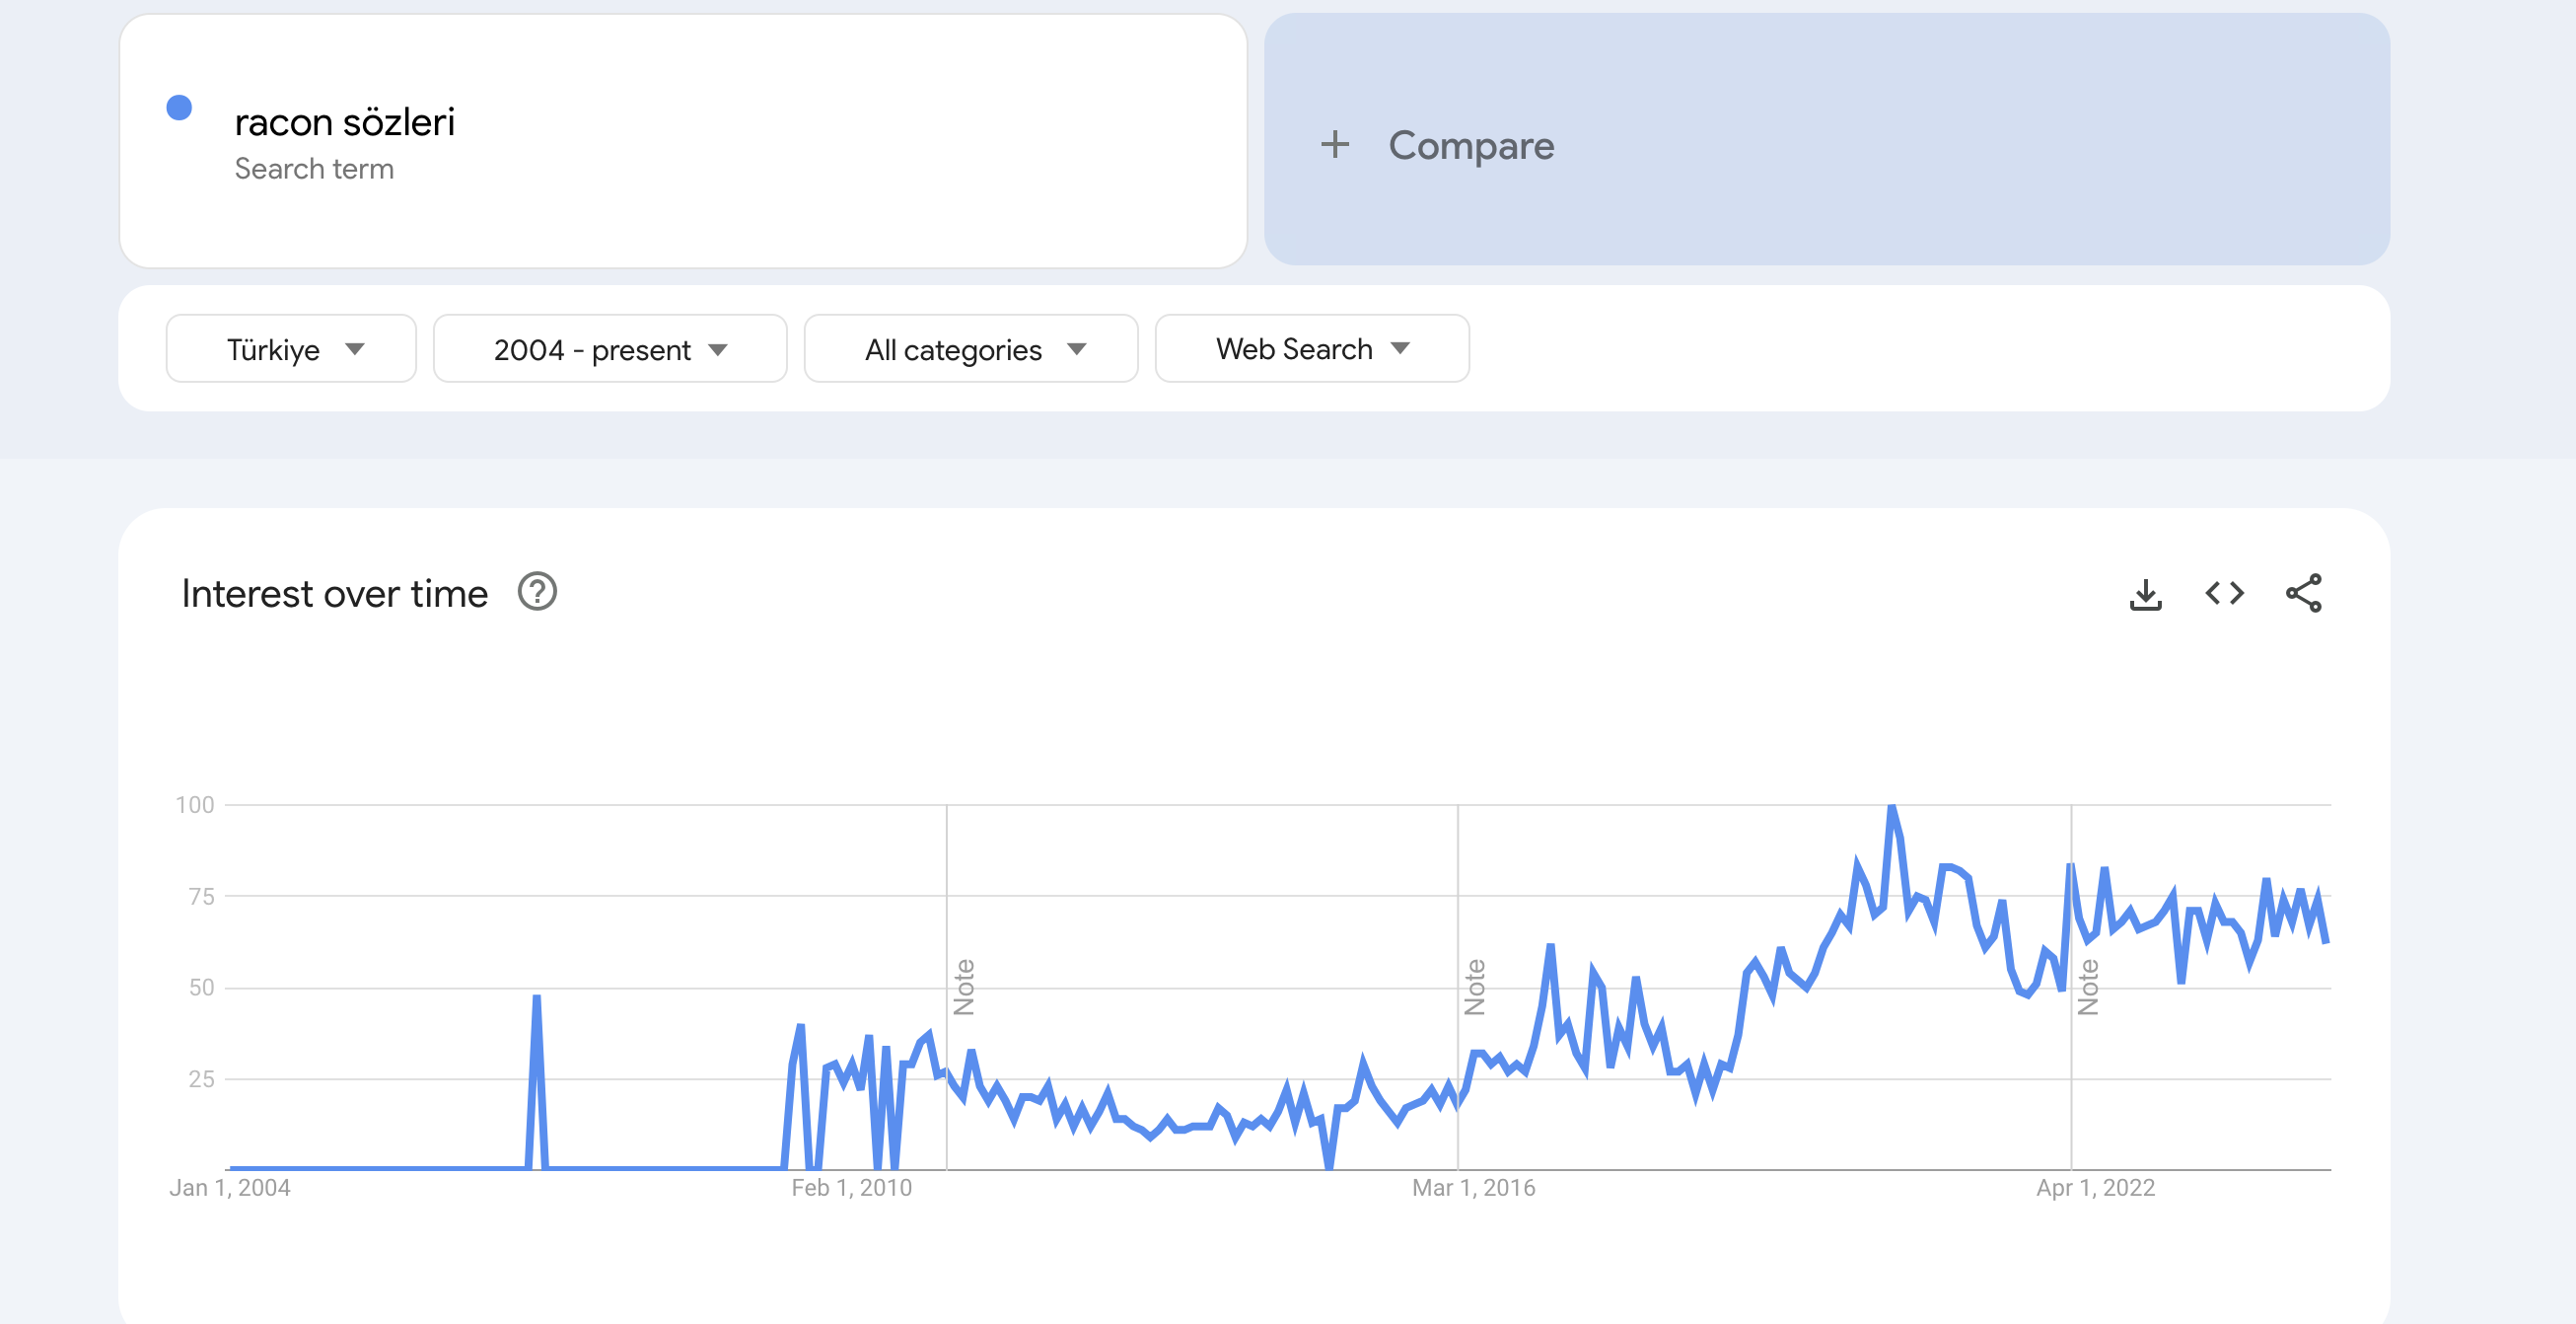2576x1324 pixels.
Task: Click the 25 y-axis label
Action: 202,1079
